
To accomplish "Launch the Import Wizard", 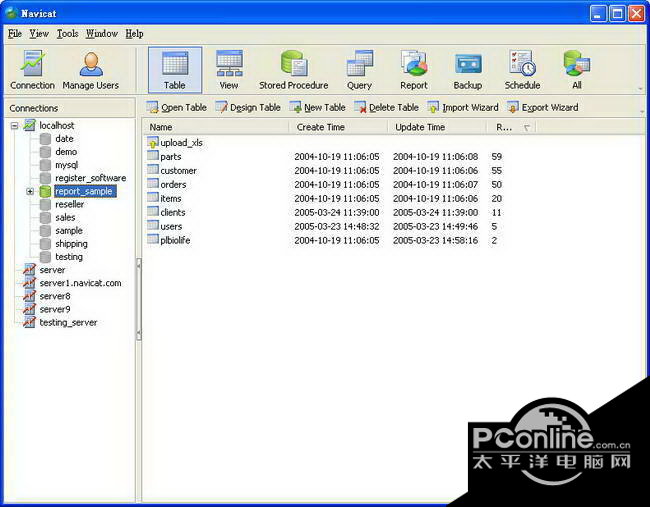I will (463, 107).
